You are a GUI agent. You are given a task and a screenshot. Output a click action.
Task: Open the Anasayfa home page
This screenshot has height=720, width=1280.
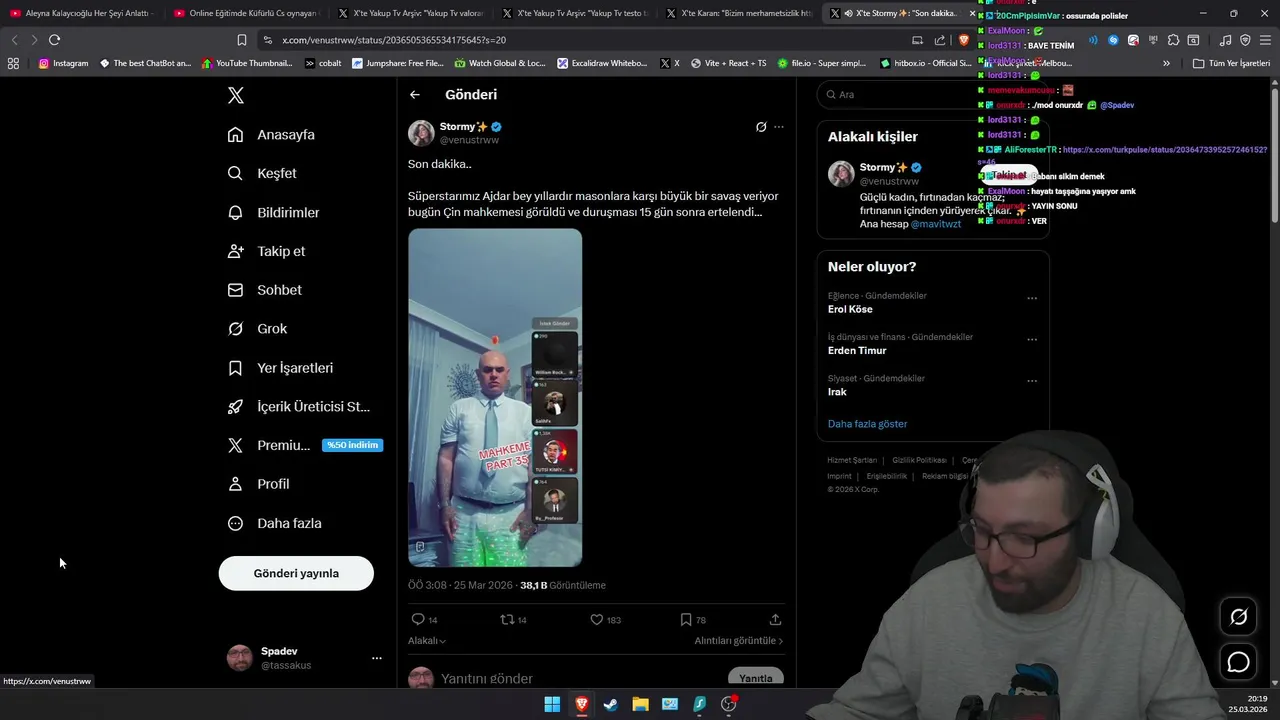(x=271, y=134)
